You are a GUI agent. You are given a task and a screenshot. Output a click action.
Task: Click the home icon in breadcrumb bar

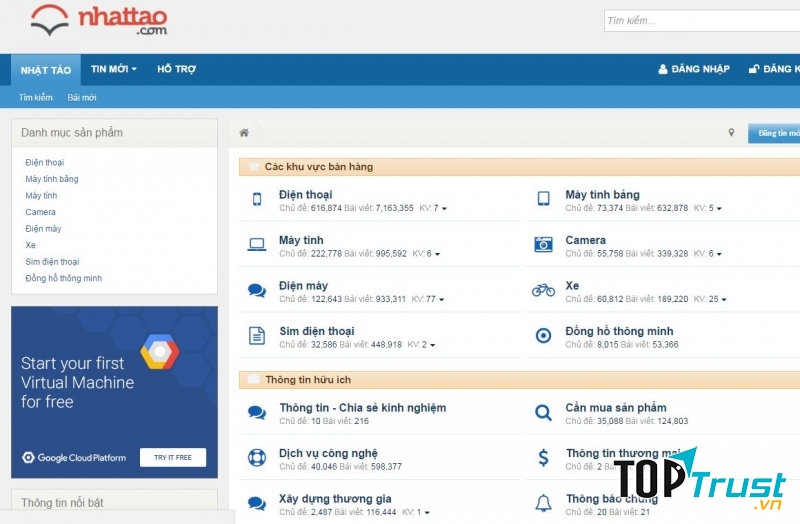[244, 133]
